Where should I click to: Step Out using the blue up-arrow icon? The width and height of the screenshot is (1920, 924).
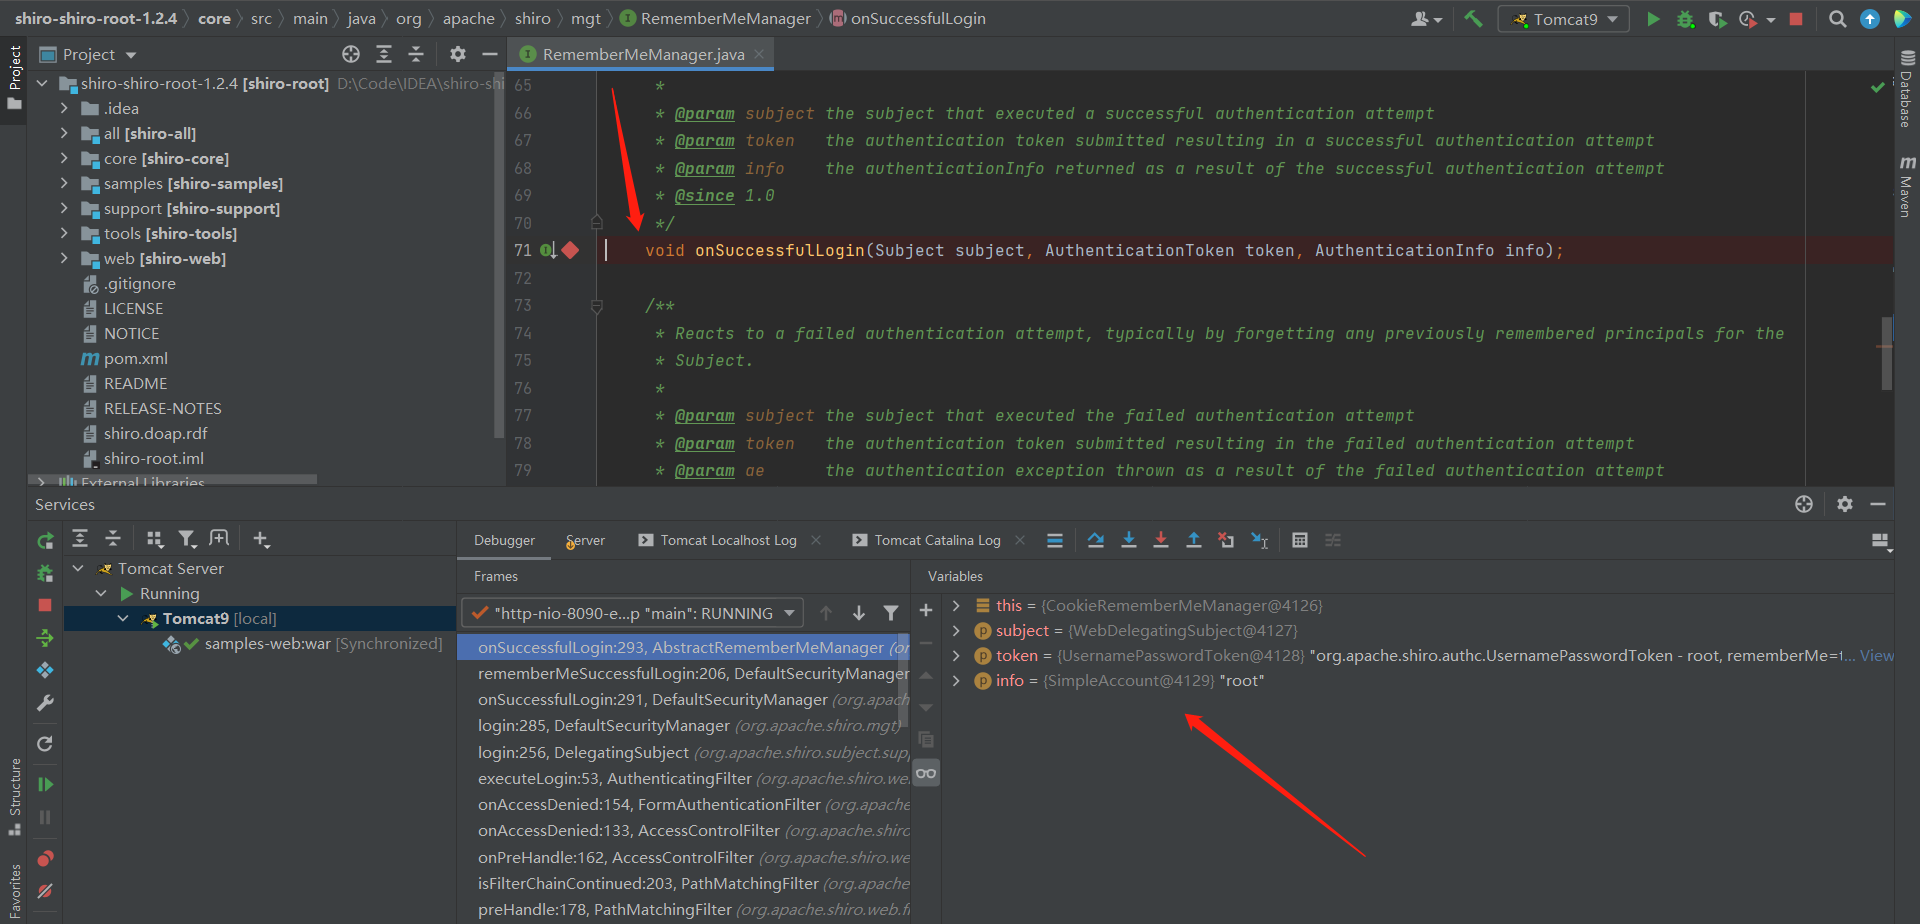coord(1193,540)
